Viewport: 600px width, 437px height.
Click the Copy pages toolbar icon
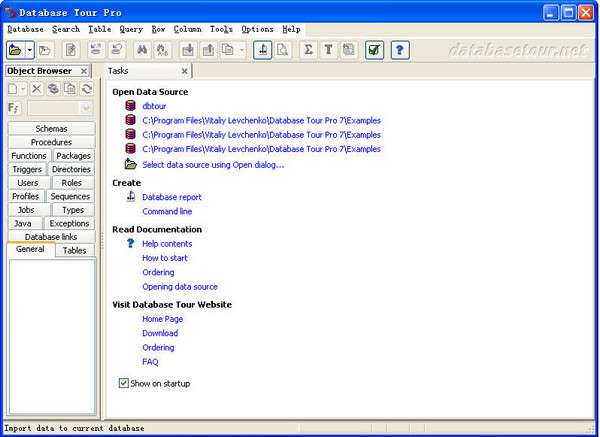coord(228,50)
